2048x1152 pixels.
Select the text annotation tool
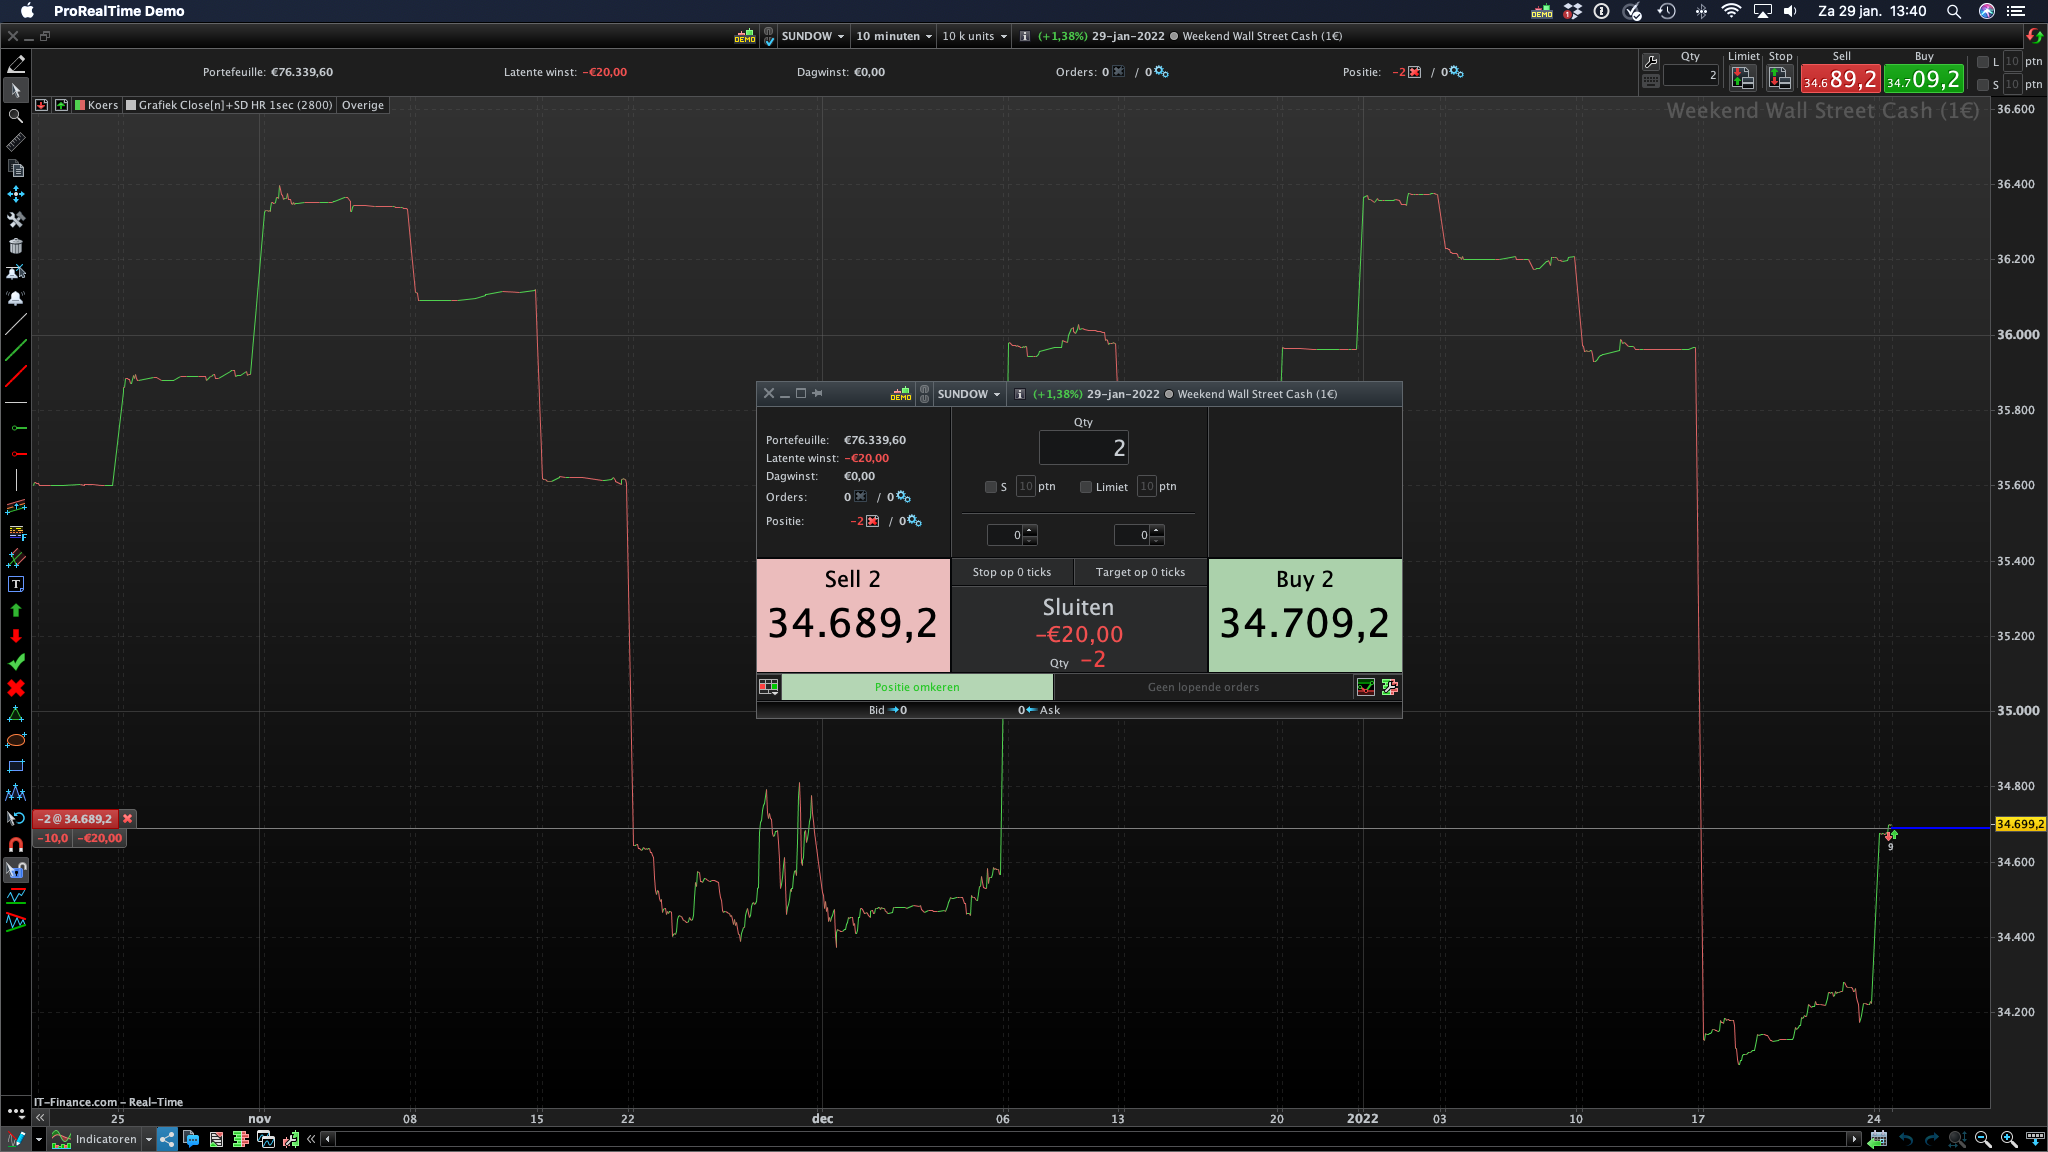[16, 584]
